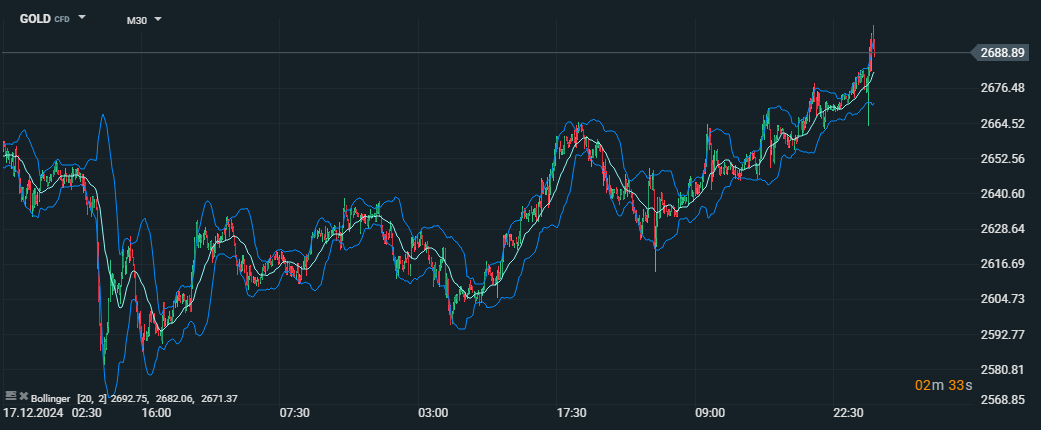Click the current price tag 2688.89
Screen dimensions: 1041x430
[1004, 52]
